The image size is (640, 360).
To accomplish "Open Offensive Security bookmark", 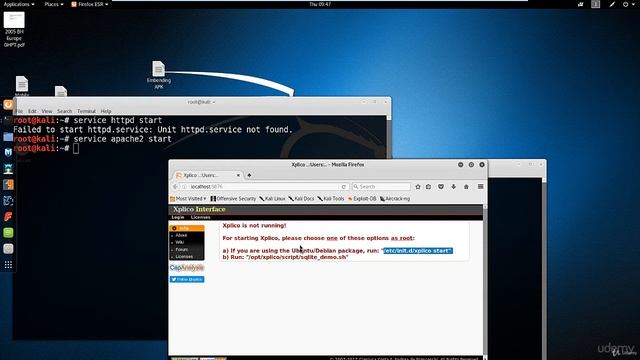I will pyautogui.click(x=233, y=199).
